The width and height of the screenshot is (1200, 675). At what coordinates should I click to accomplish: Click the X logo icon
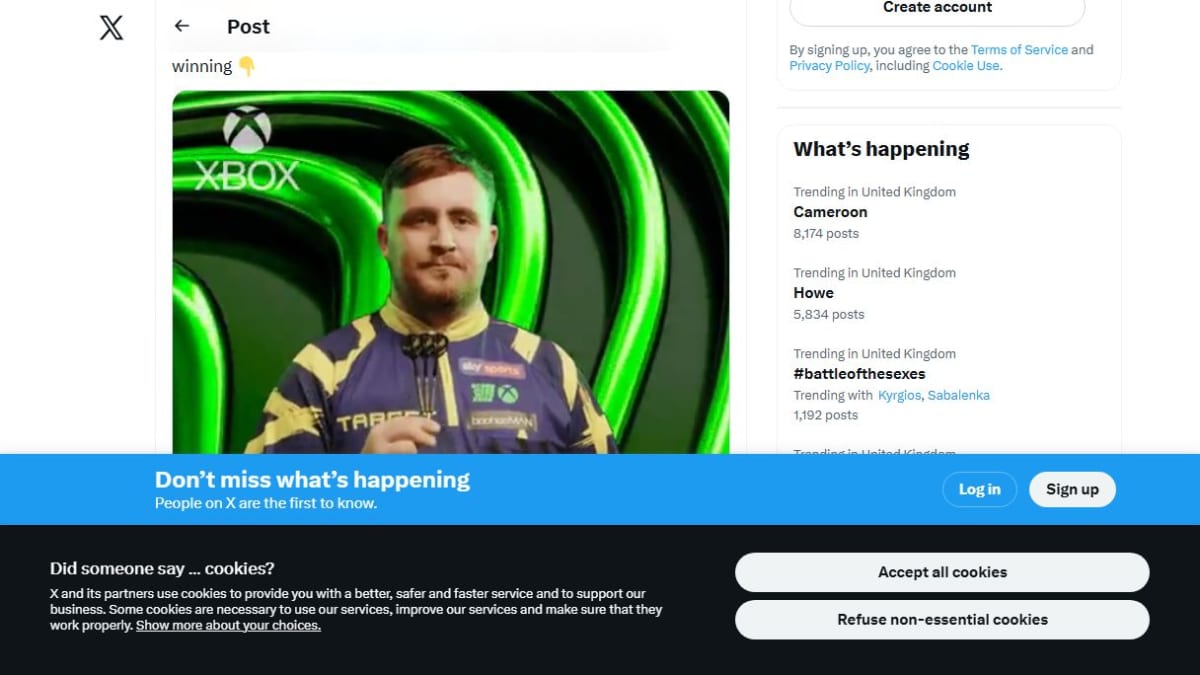click(112, 27)
